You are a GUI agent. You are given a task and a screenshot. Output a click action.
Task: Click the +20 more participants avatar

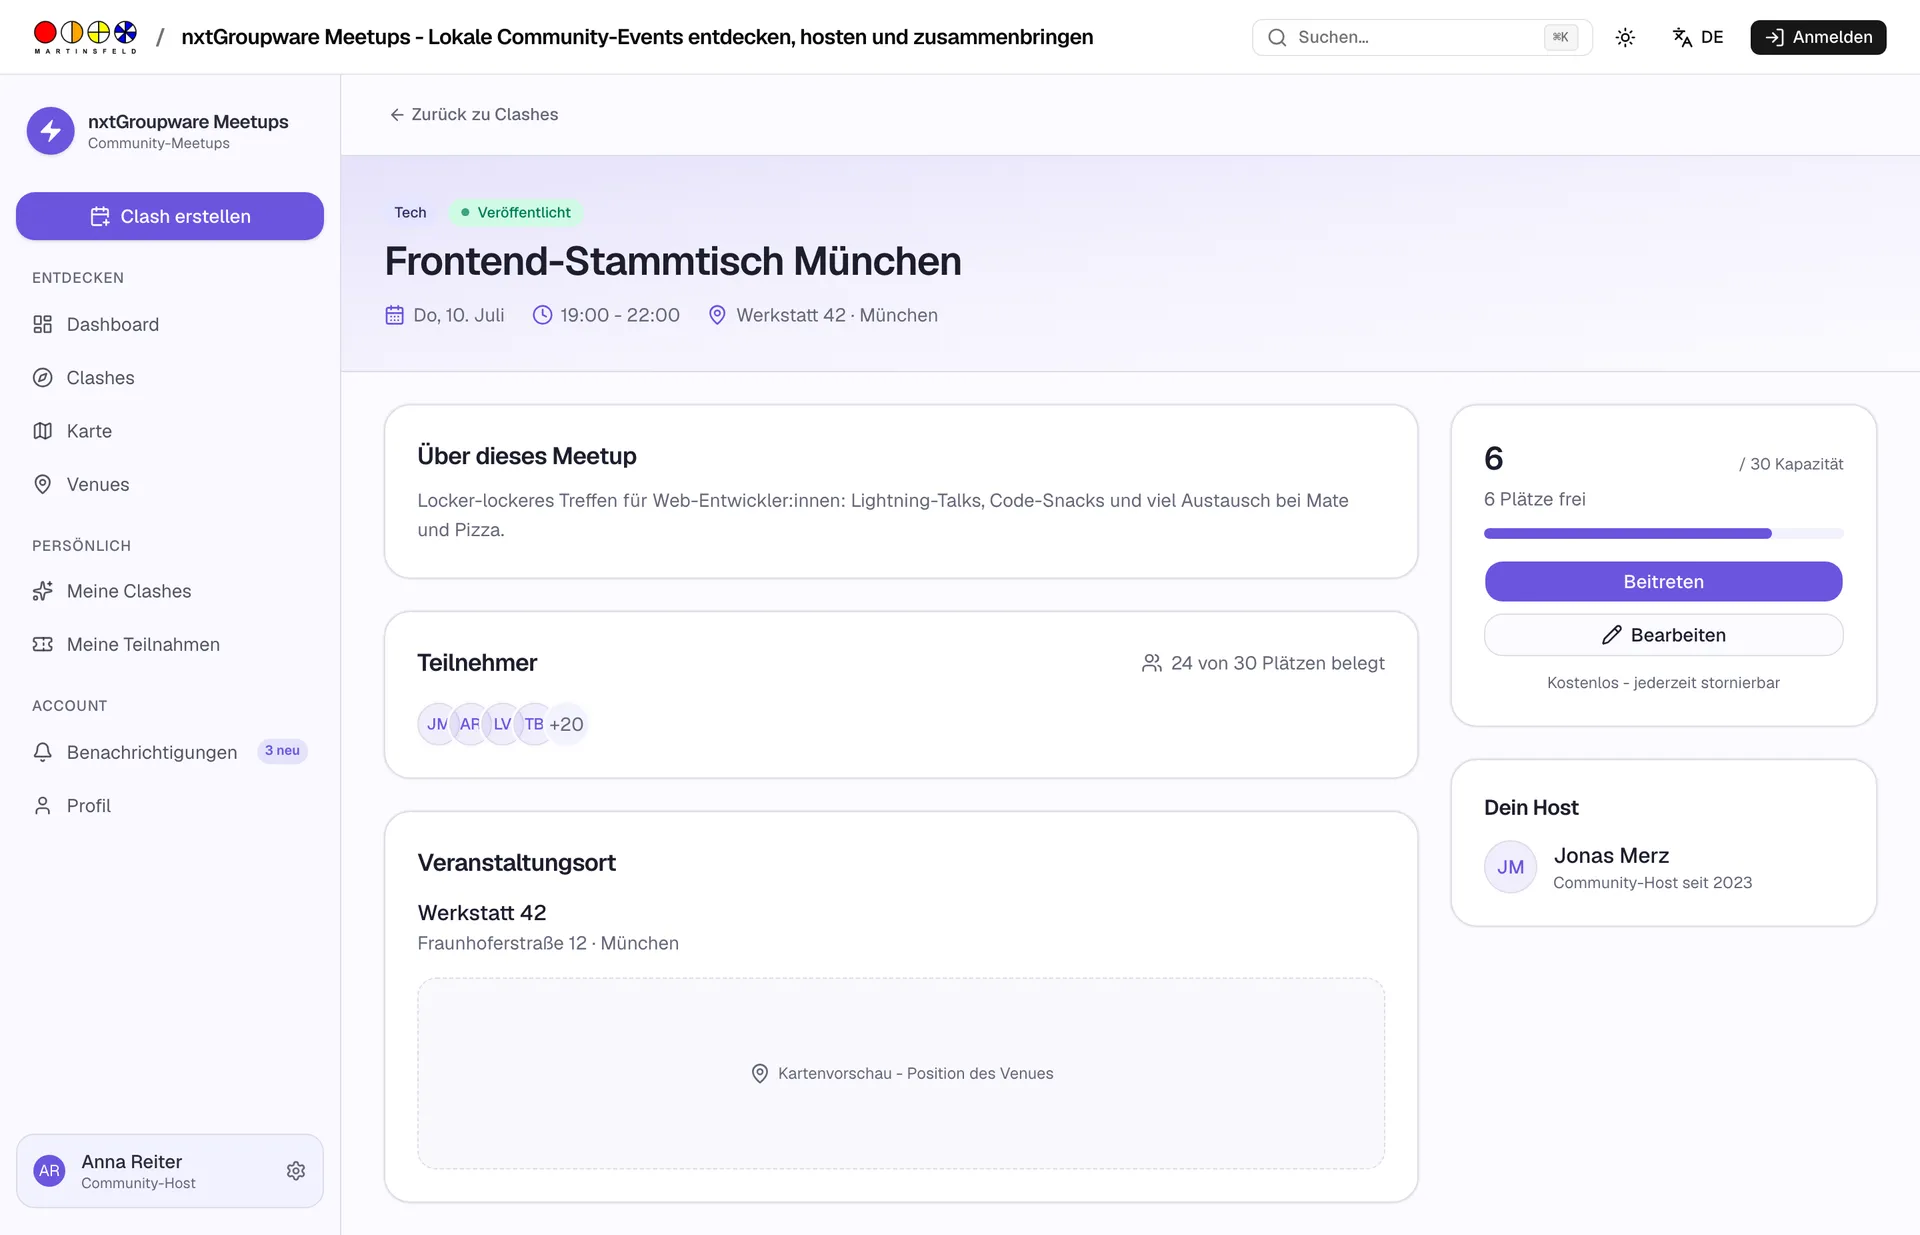pyautogui.click(x=566, y=724)
